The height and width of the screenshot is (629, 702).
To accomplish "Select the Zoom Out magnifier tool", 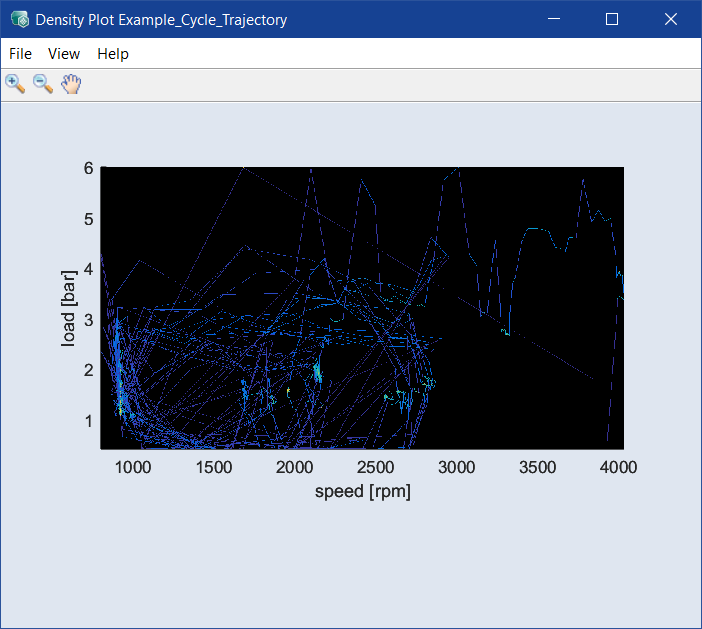I will [x=43, y=84].
